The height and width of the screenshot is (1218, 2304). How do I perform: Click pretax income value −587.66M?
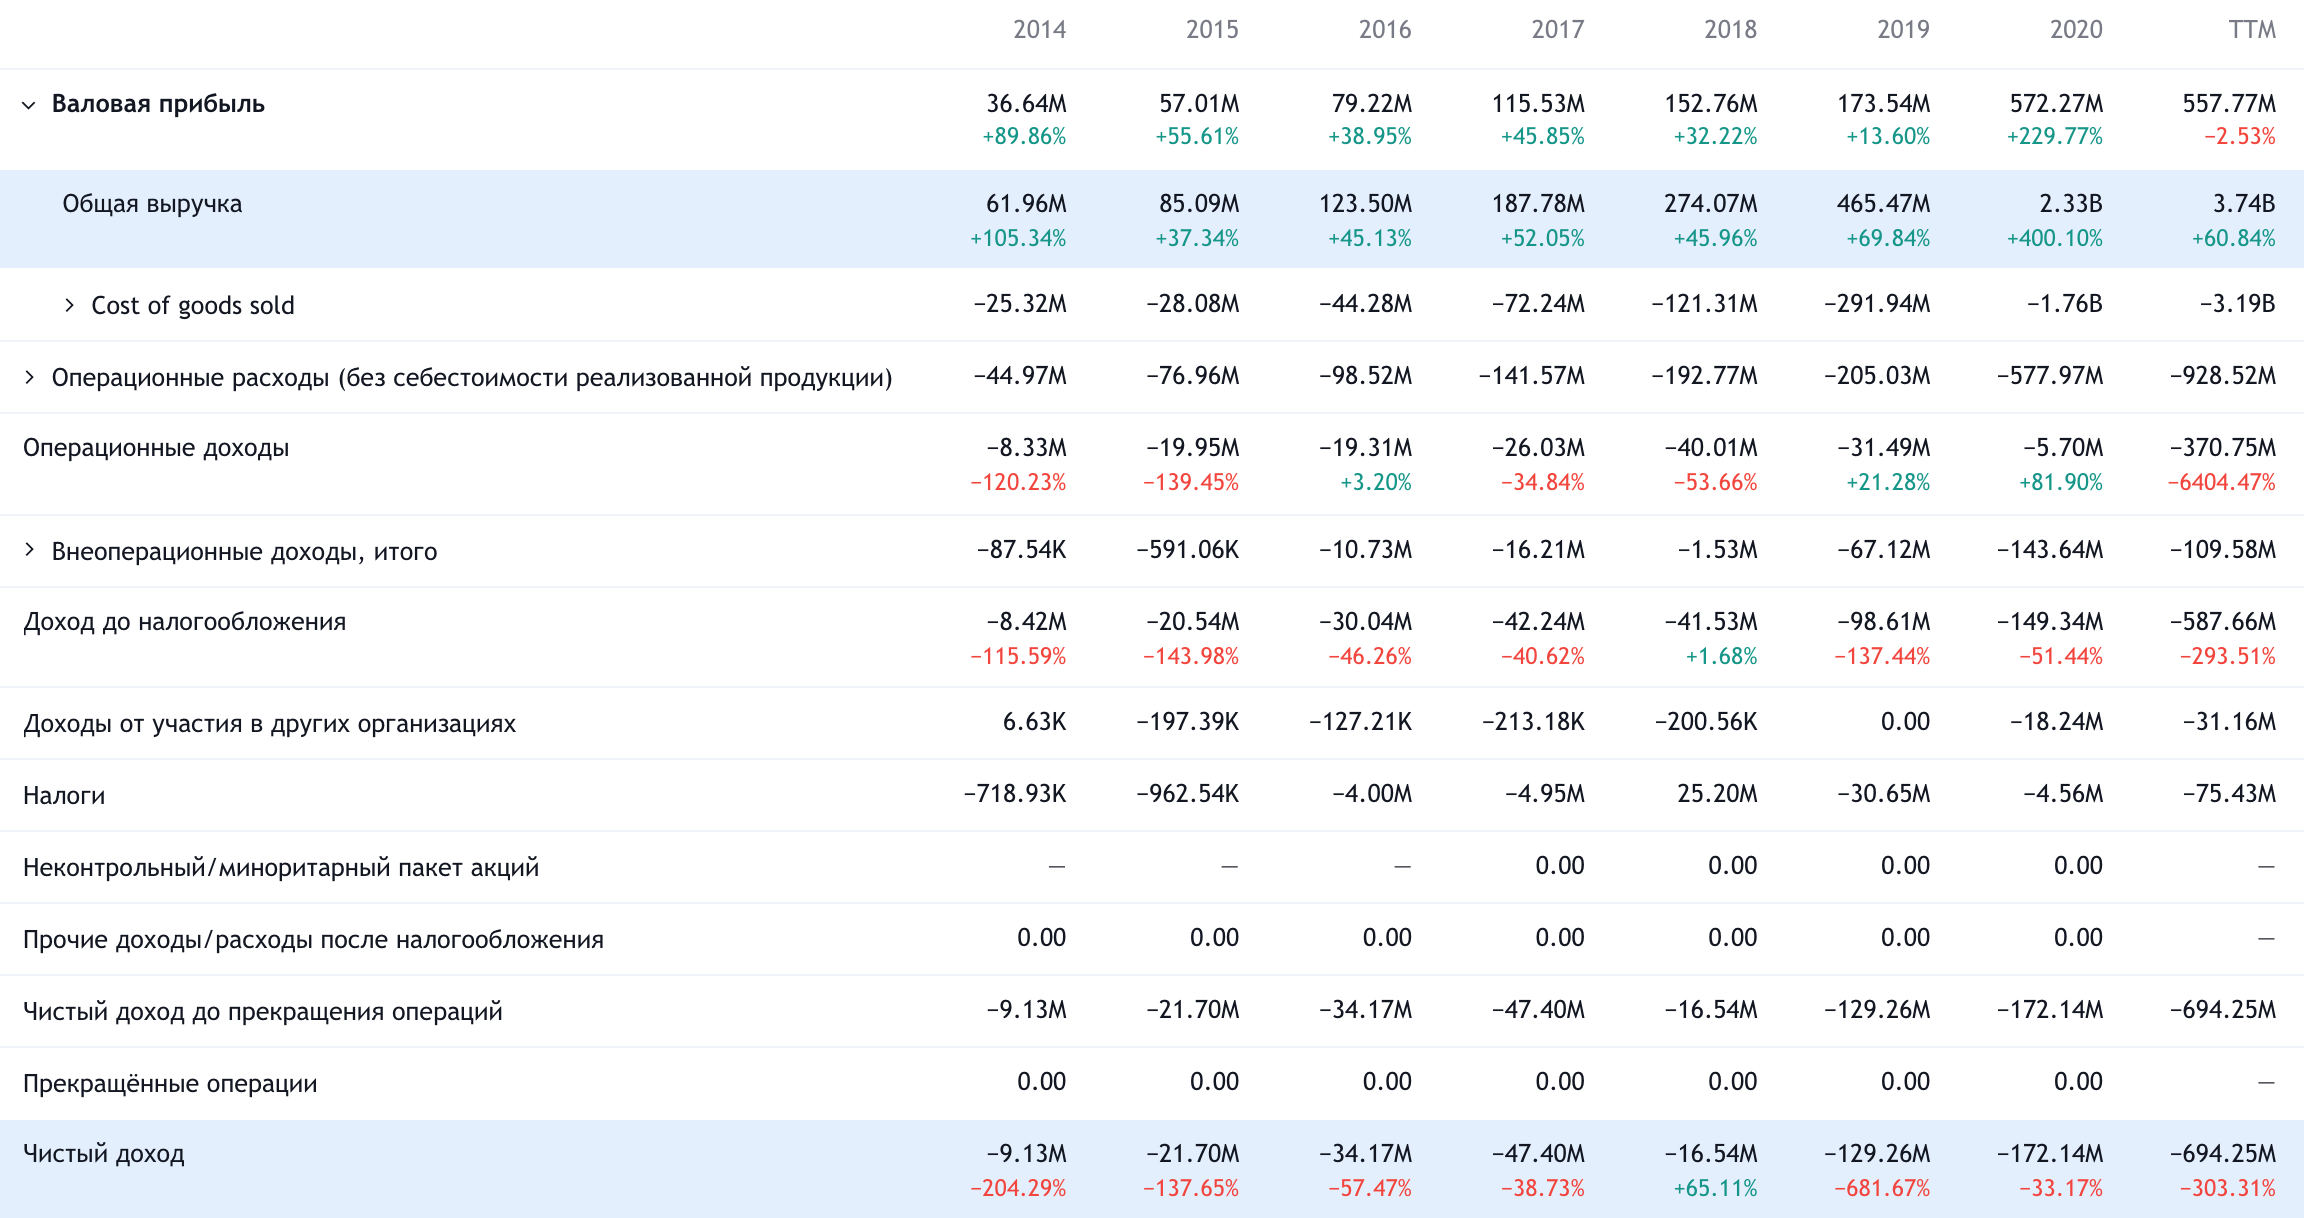2223,622
